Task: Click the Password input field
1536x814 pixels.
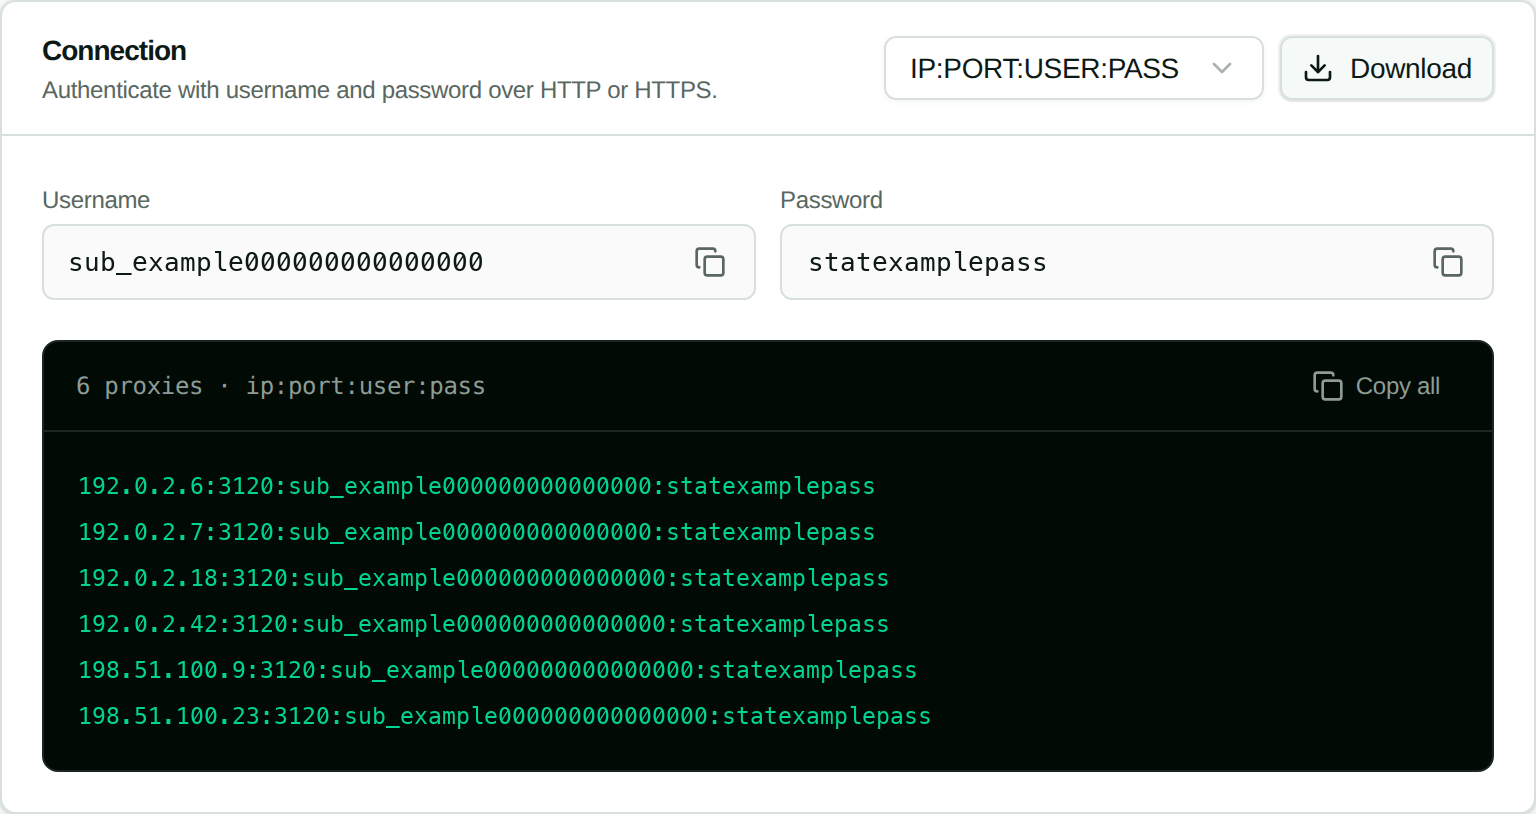Action: tap(1137, 262)
